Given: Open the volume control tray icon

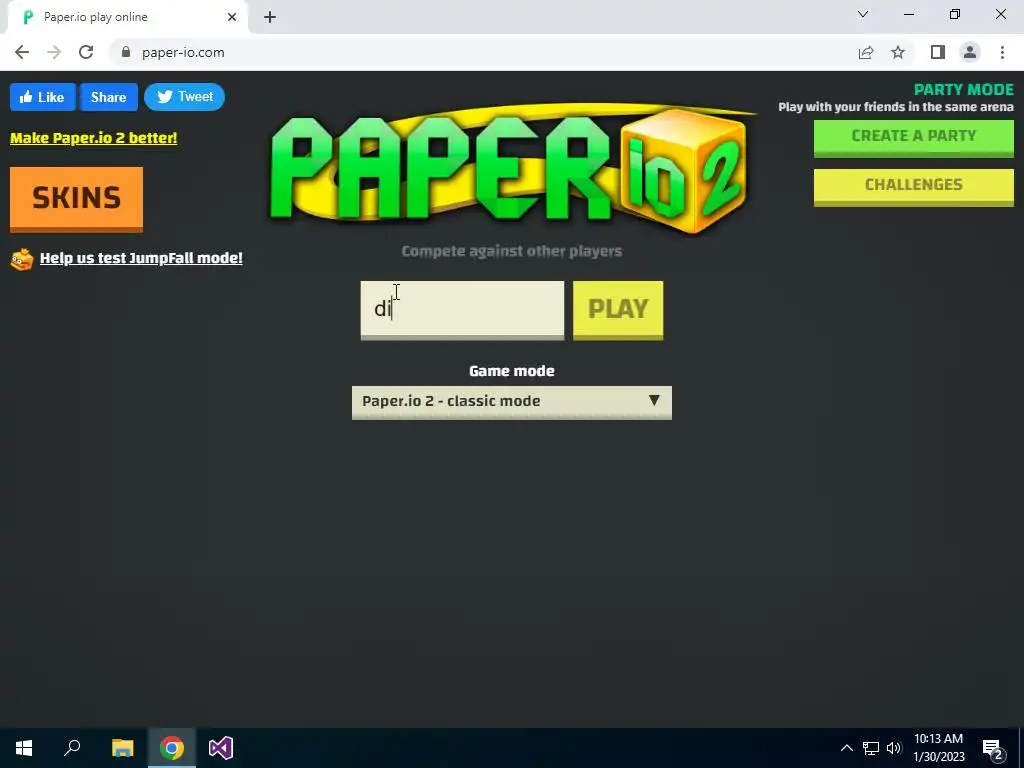Looking at the screenshot, I should point(894,748).
